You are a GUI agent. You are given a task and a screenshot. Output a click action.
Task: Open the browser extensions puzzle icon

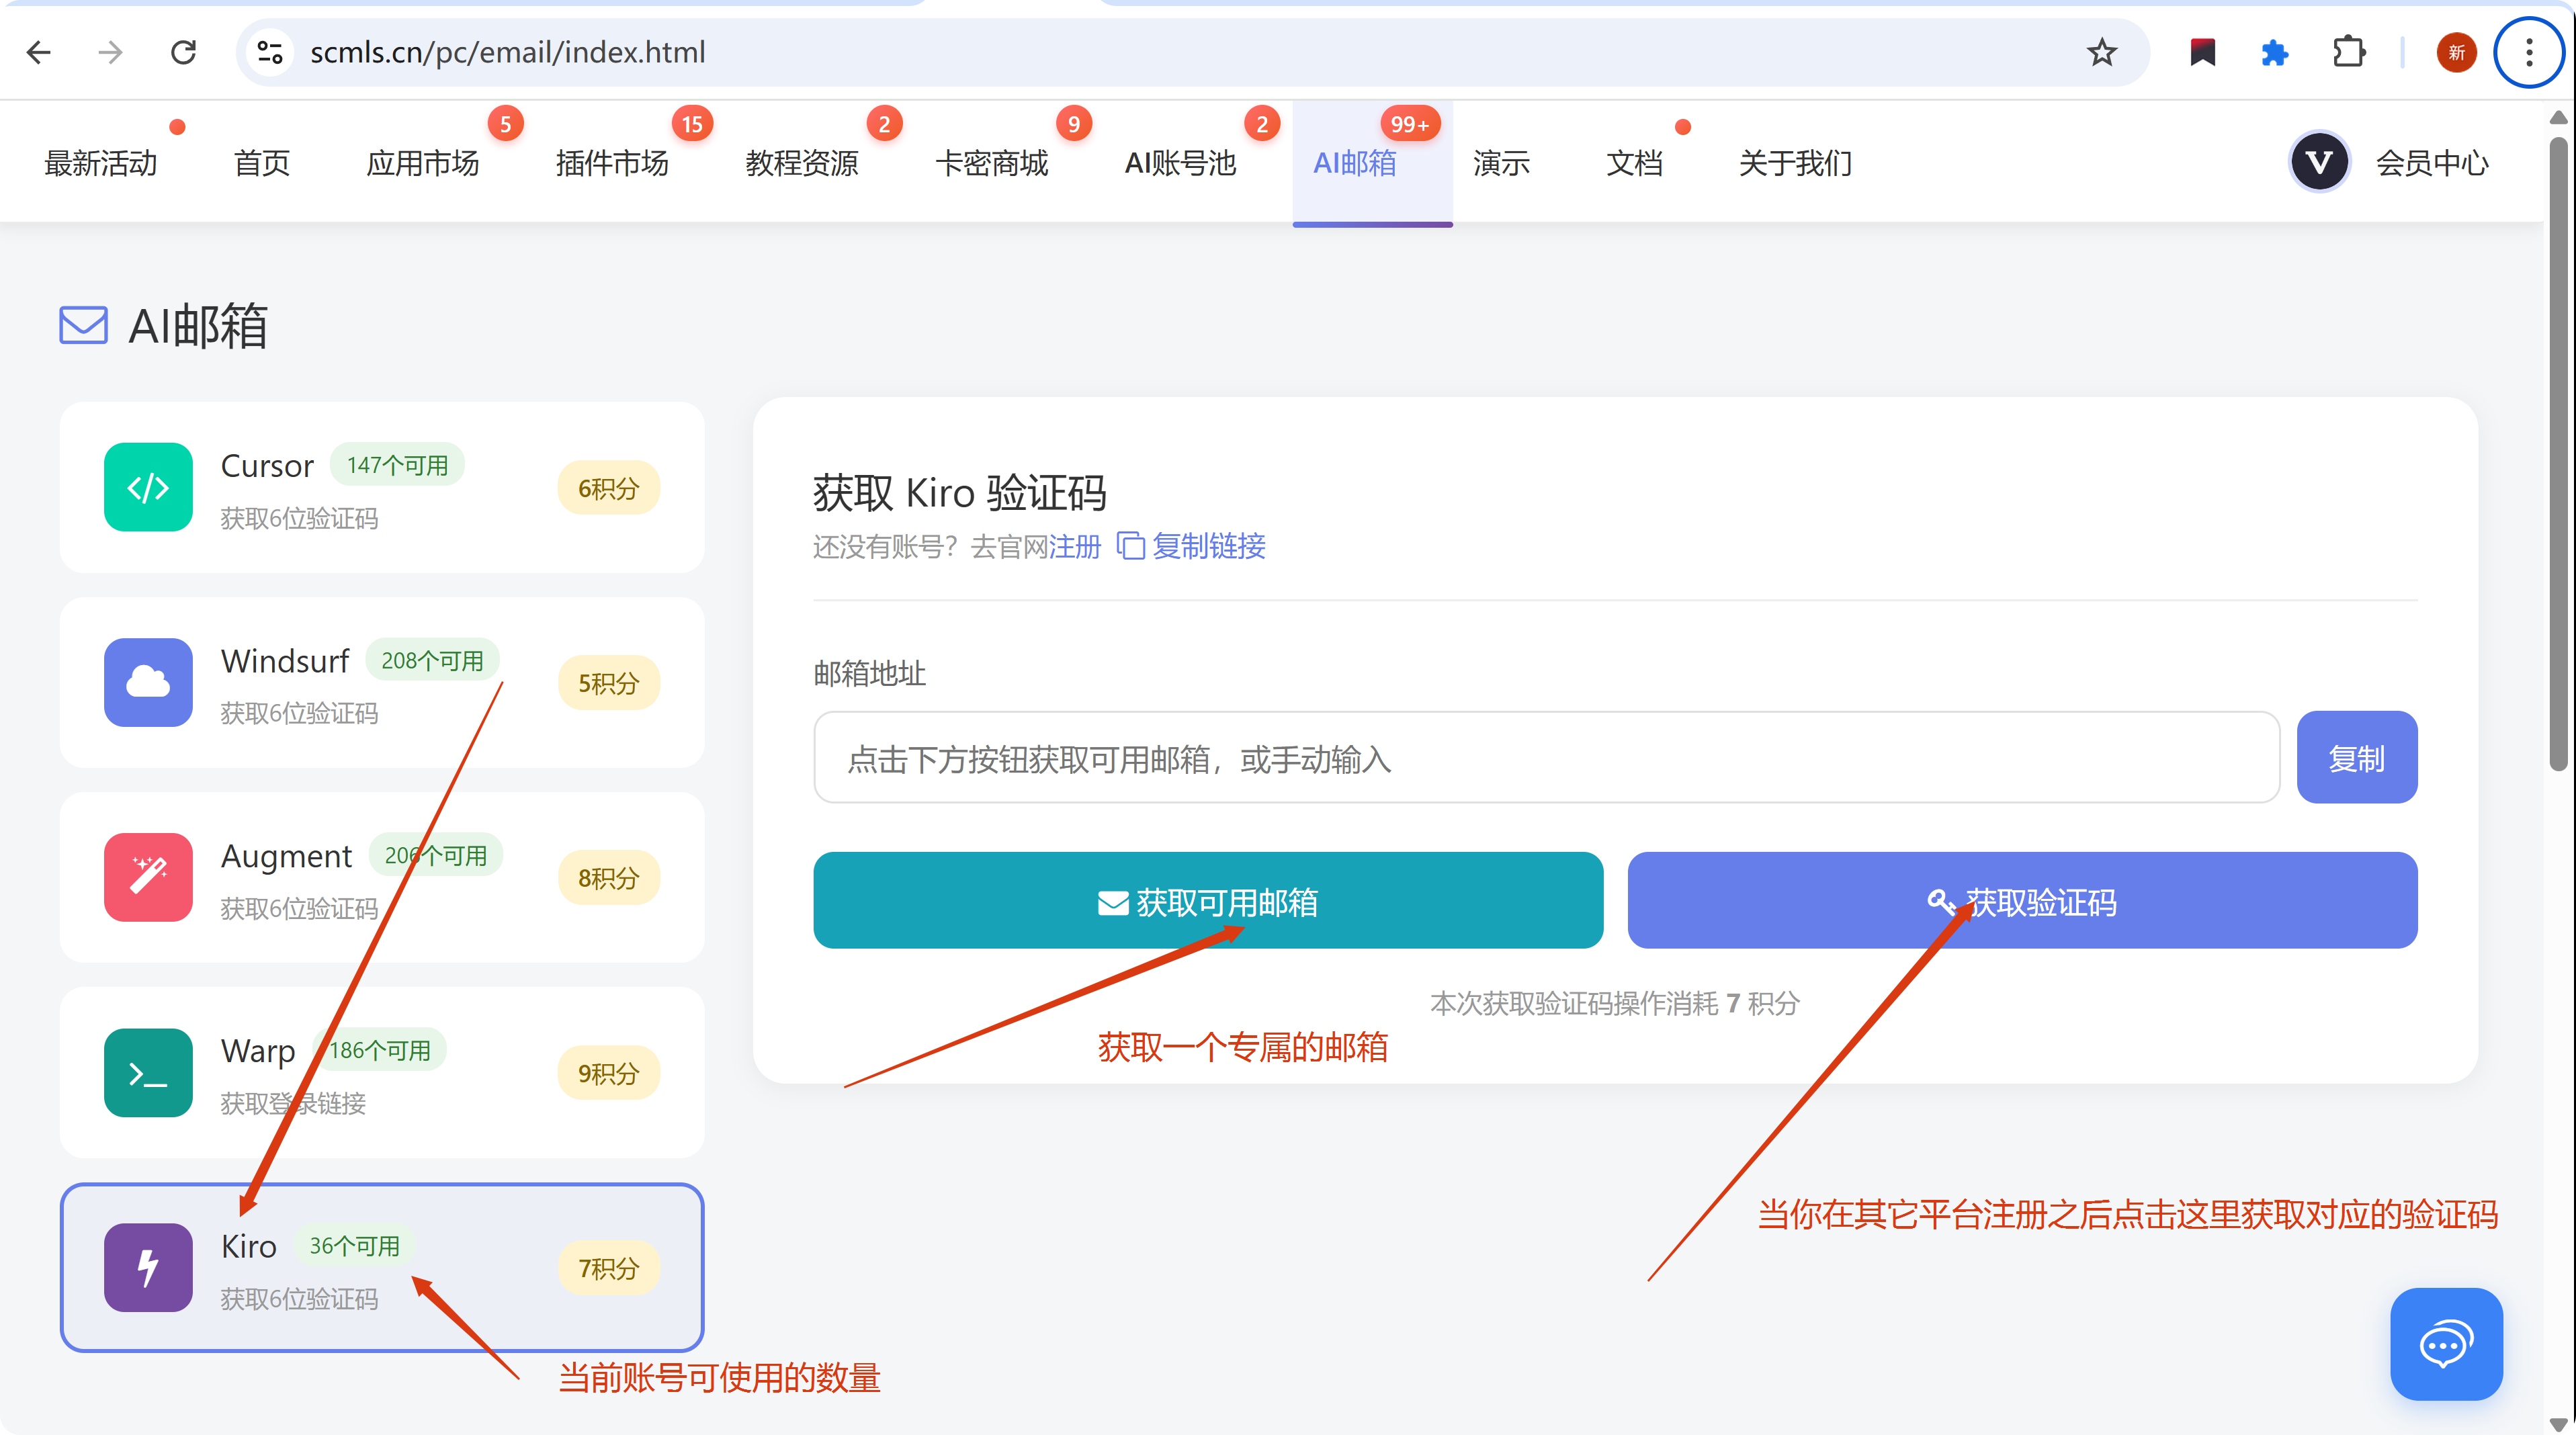tap(2348, 52)
